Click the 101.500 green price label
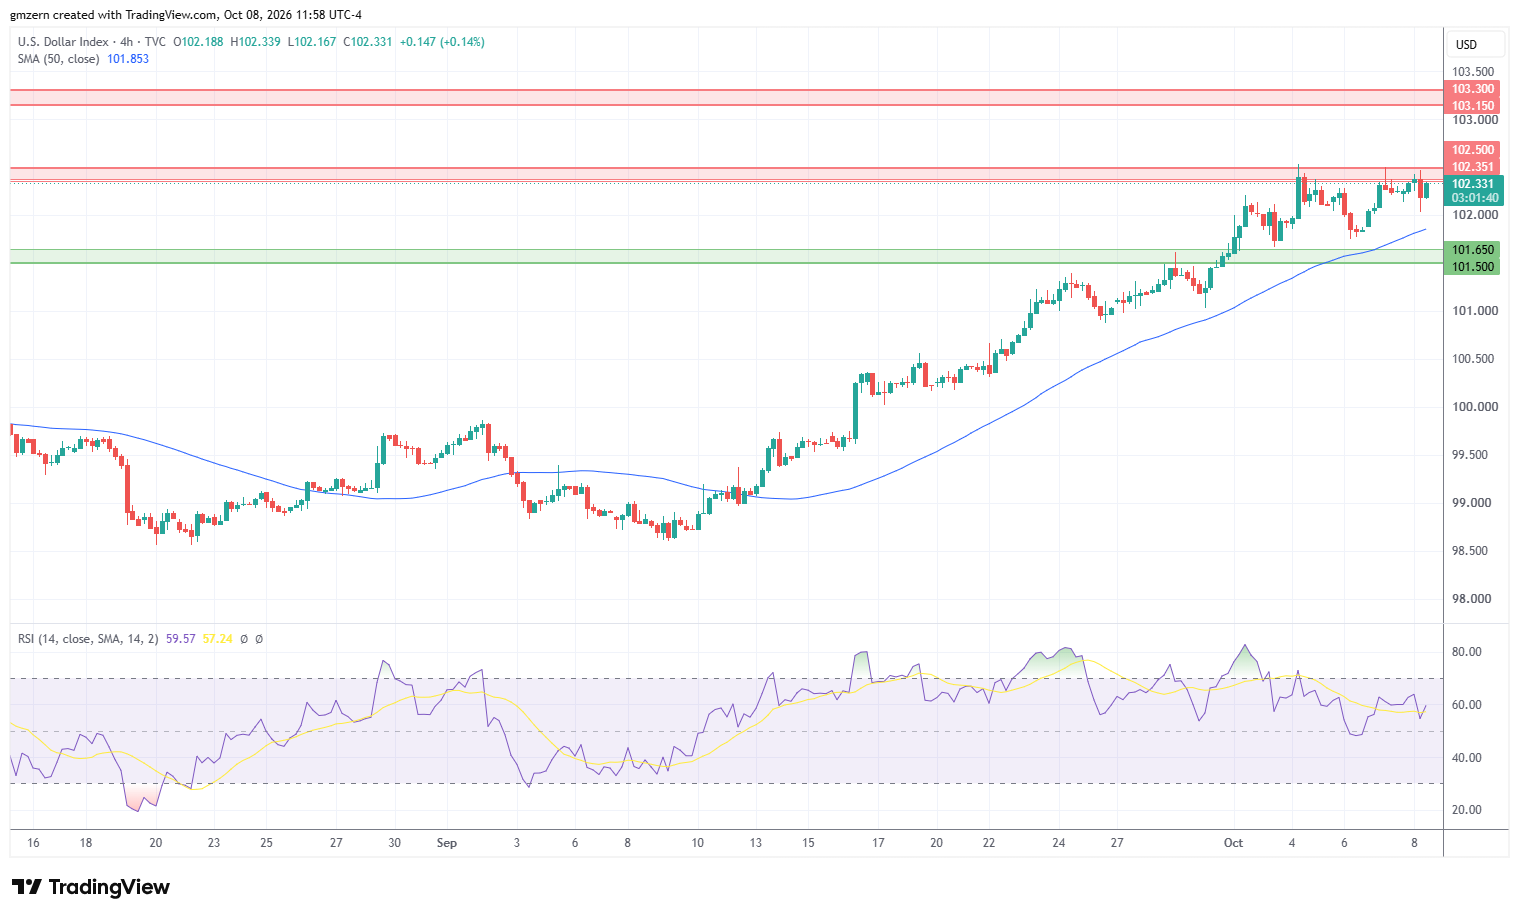Image resolution: width=1519 pixels, height=917 pixels. click(x=1473, y=267)
